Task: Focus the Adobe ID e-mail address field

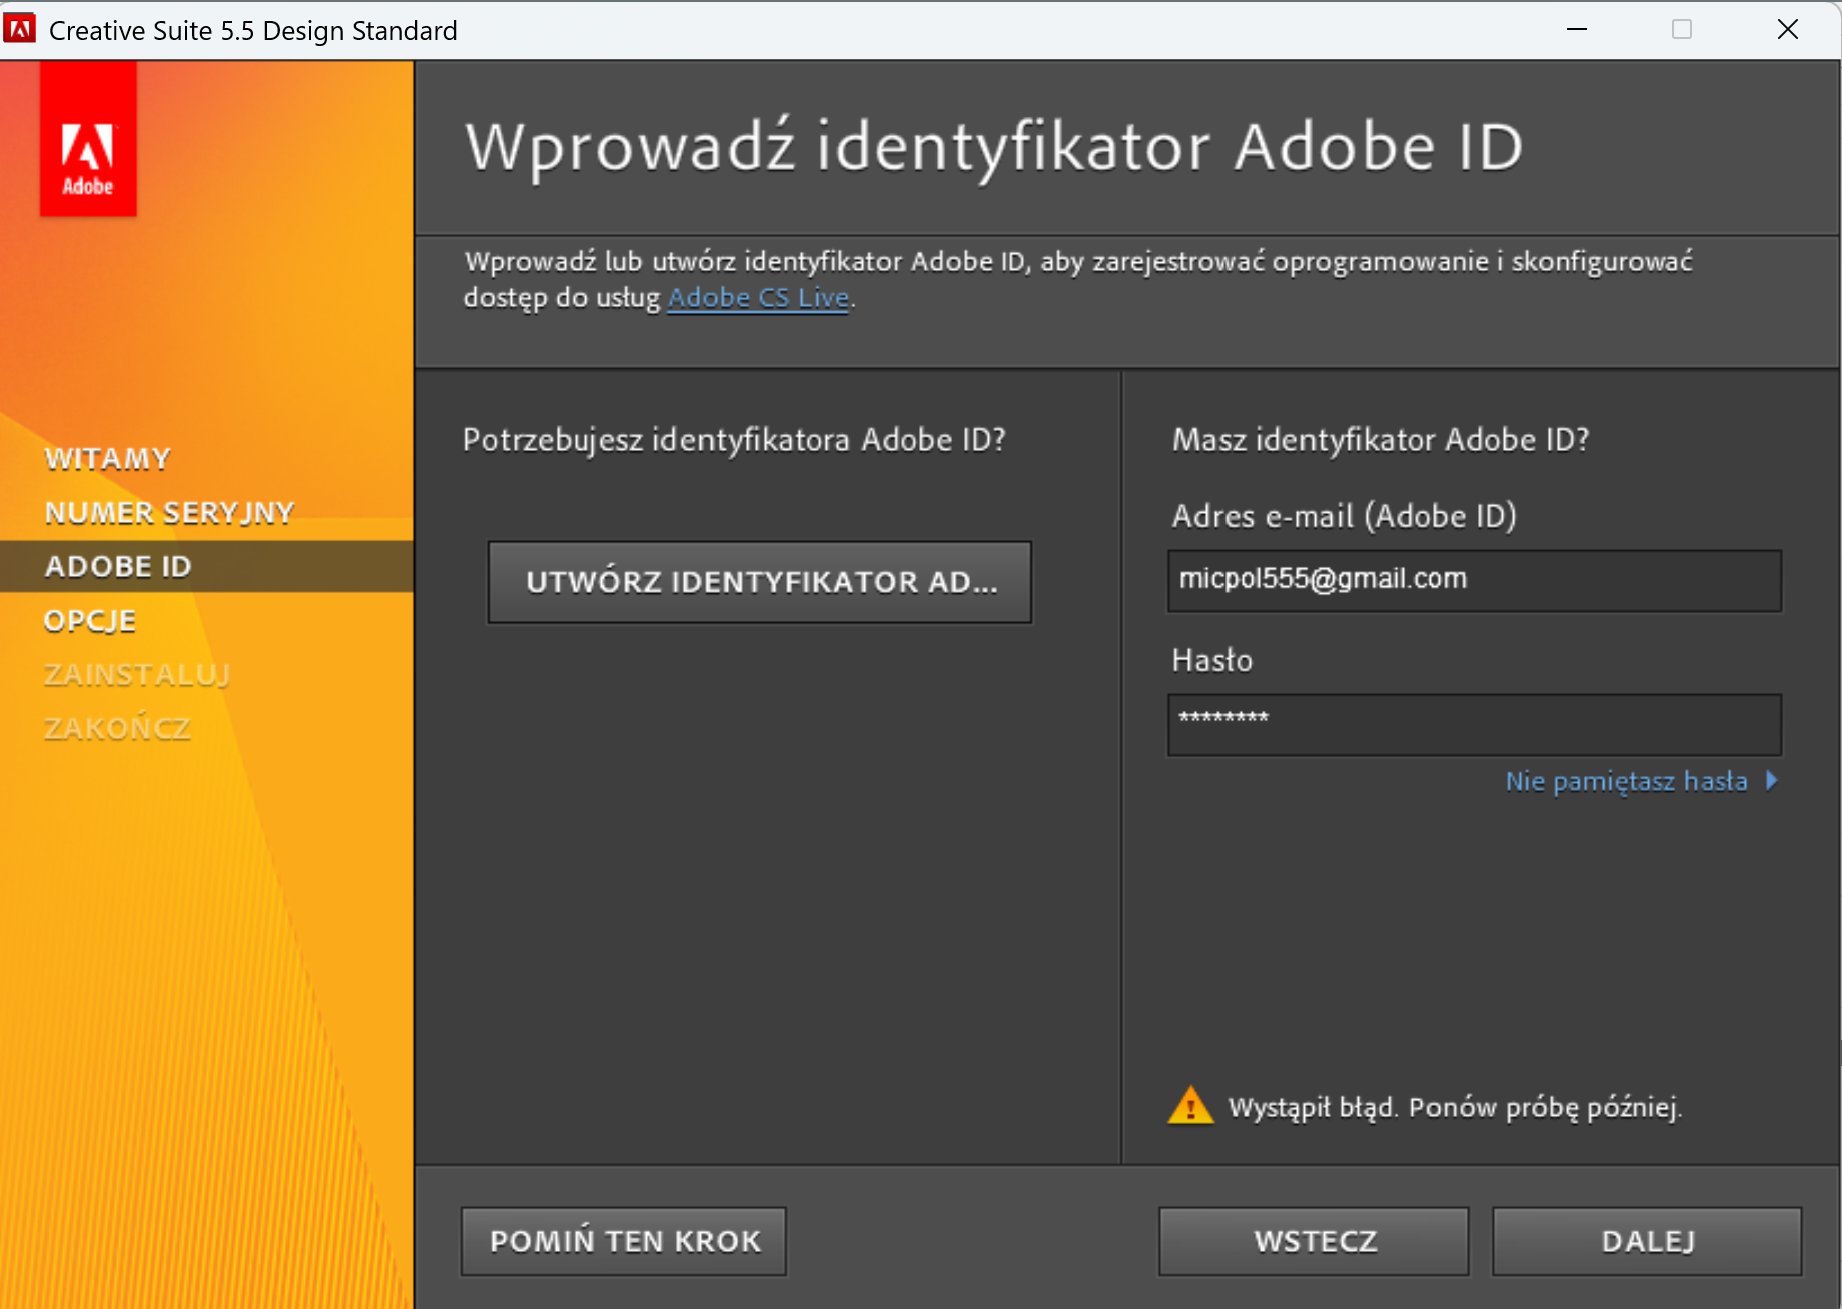Action: click(1474, 580)
